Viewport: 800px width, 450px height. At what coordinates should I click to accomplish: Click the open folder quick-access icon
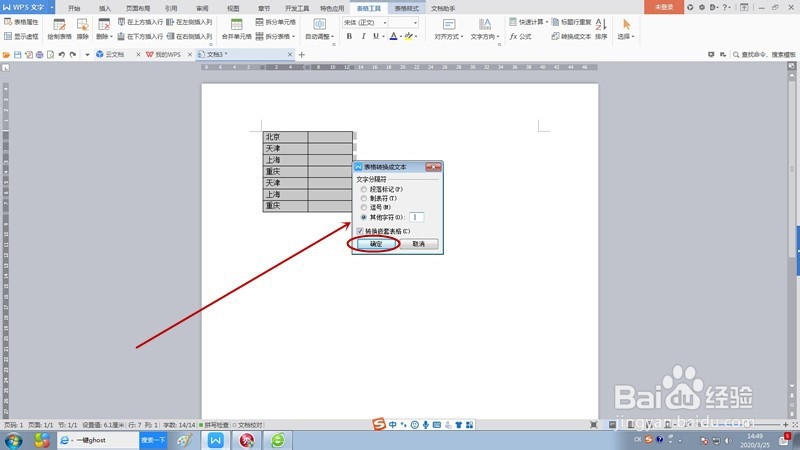pos(6,54)
